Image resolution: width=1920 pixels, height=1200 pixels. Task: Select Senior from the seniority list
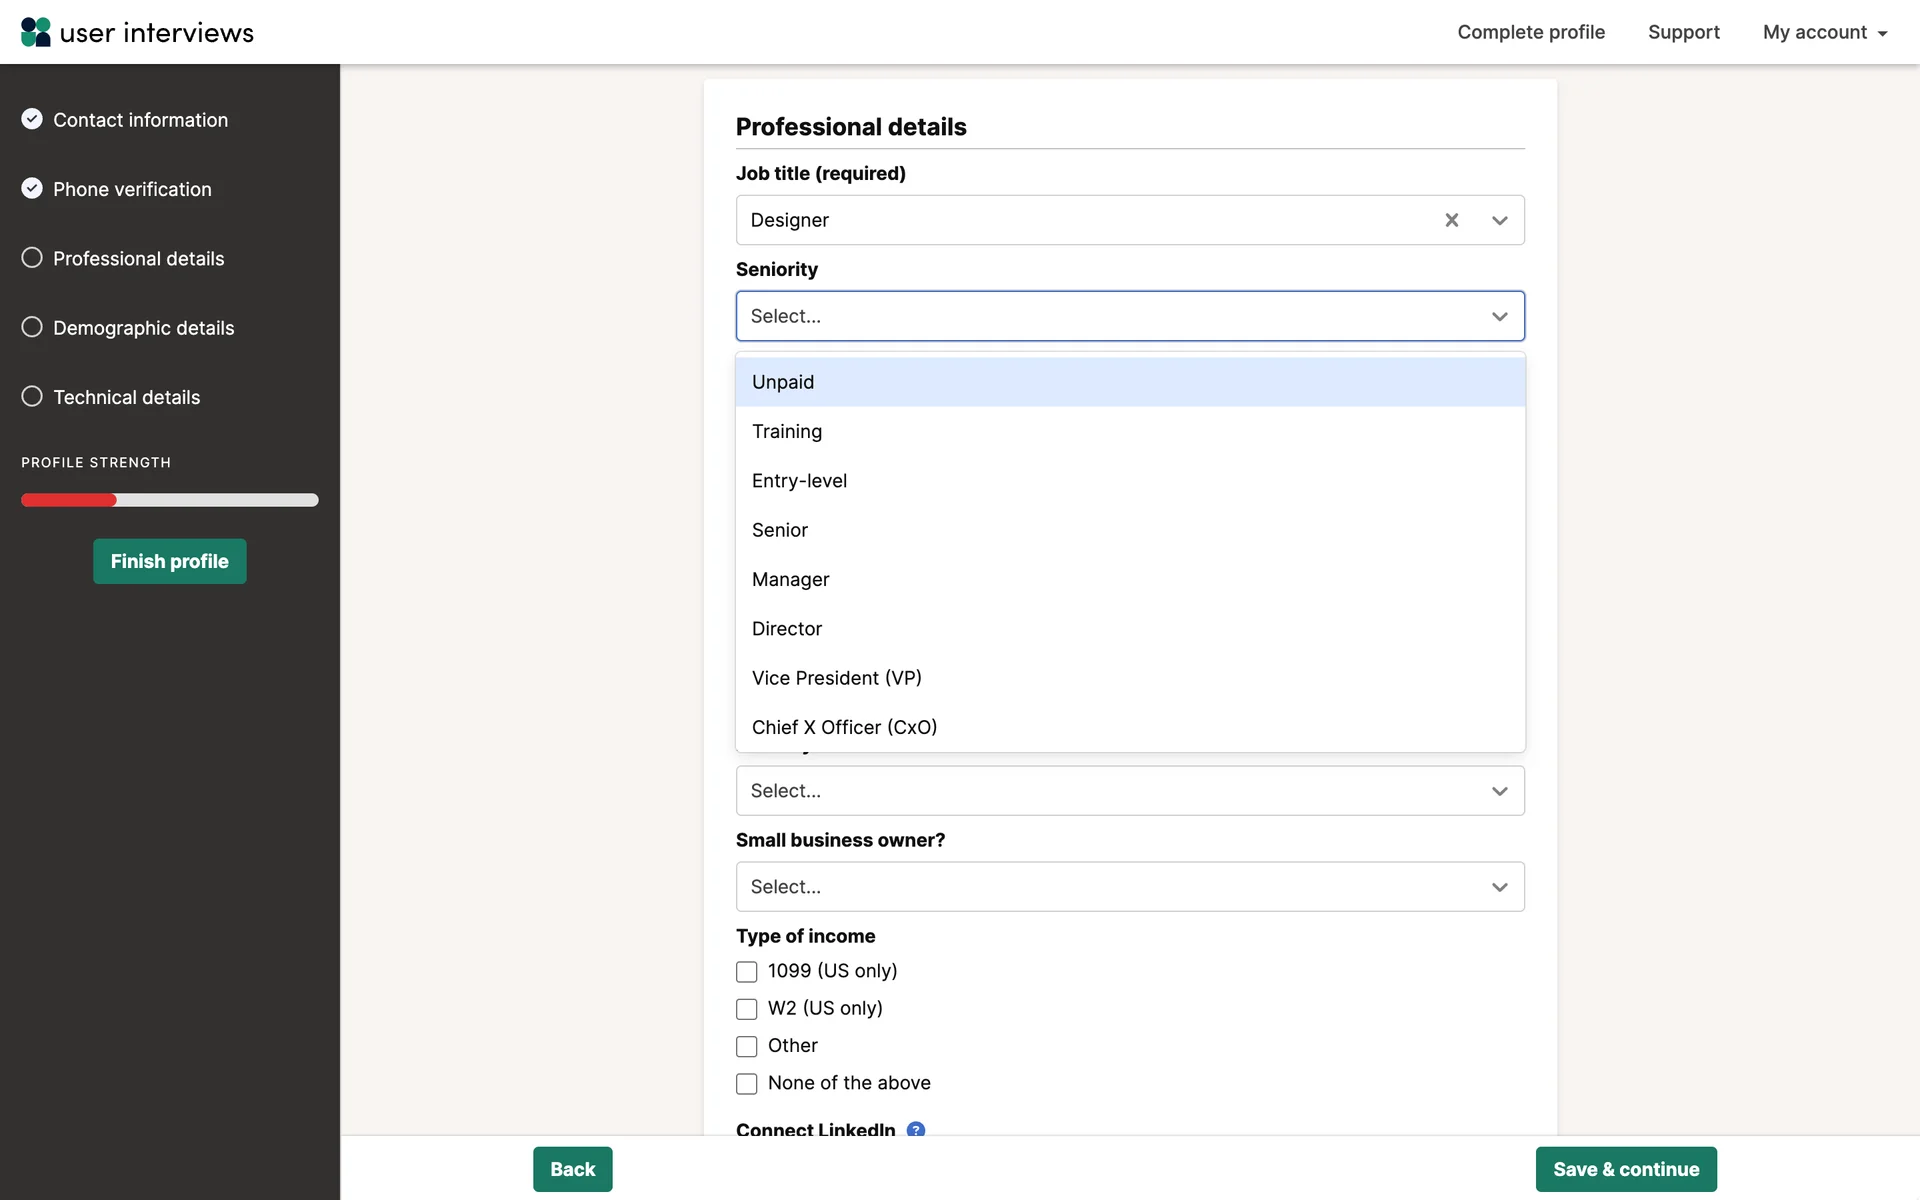(x=780, y=530)
